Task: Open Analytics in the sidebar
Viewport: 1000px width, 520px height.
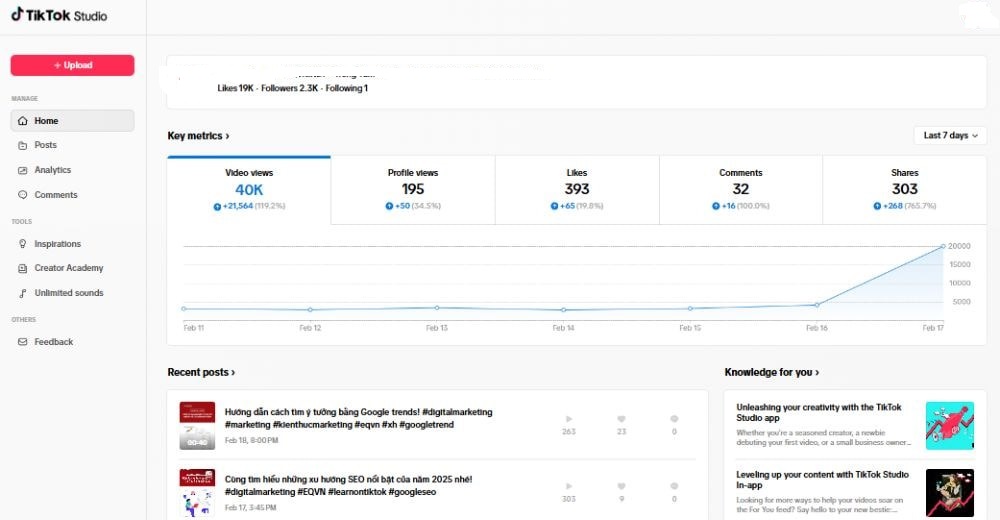Action: [52, 170]
